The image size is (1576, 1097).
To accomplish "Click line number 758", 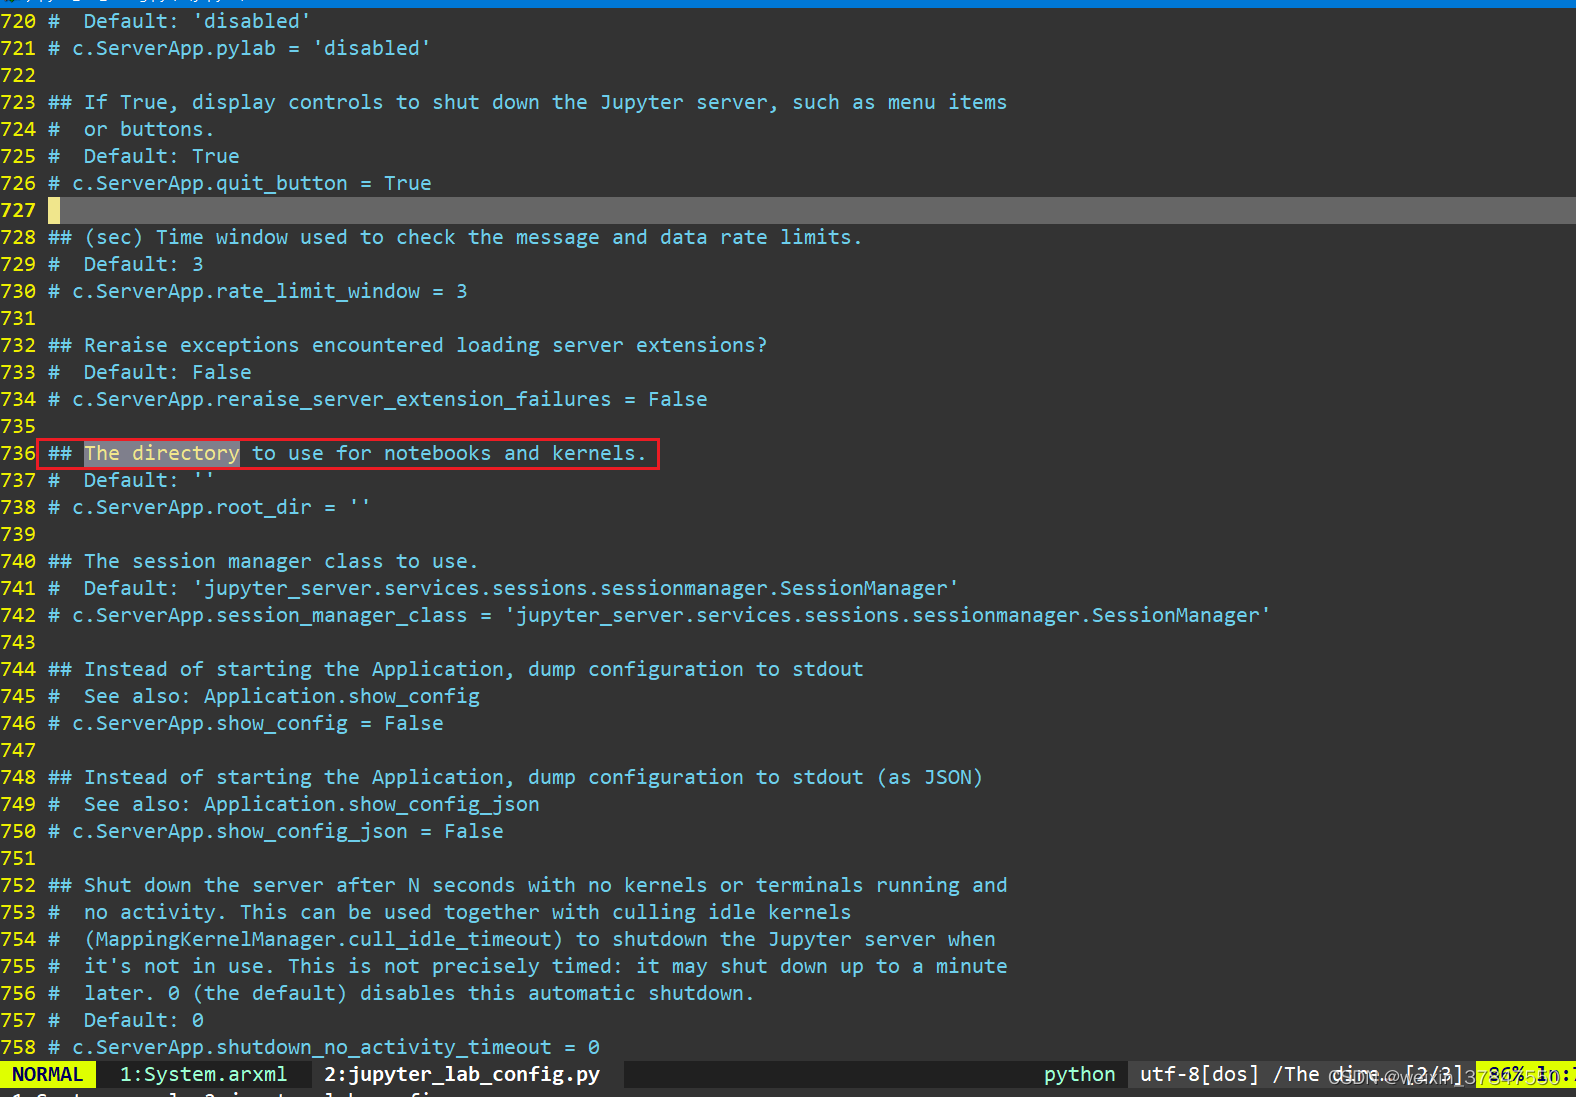I will [x=18, y=1047].
